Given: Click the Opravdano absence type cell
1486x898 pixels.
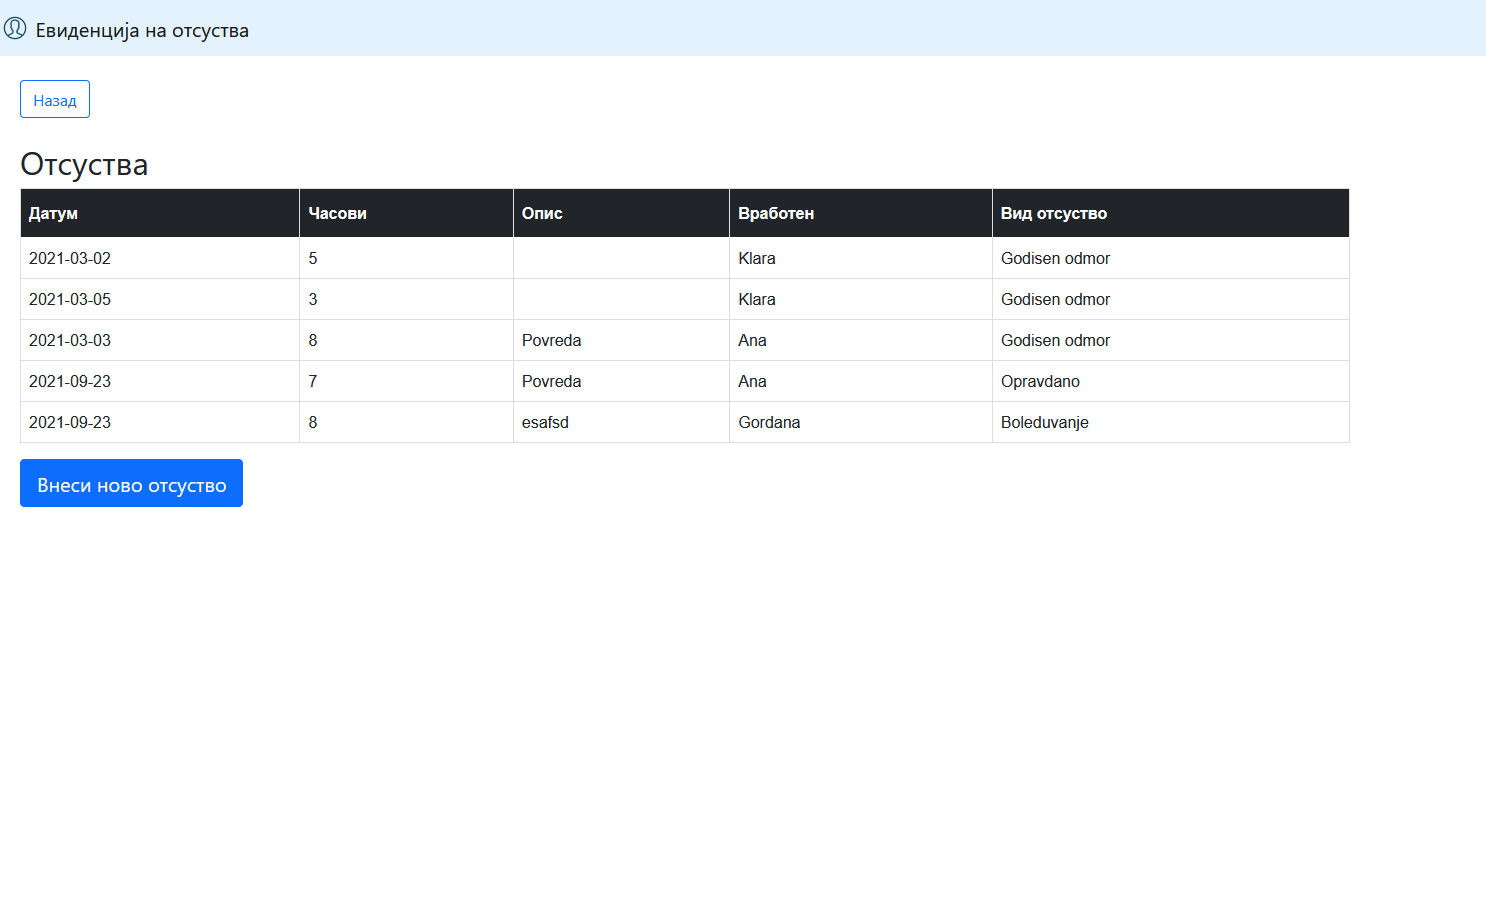Looking at the screenshot, I should tap(1040, 381).
